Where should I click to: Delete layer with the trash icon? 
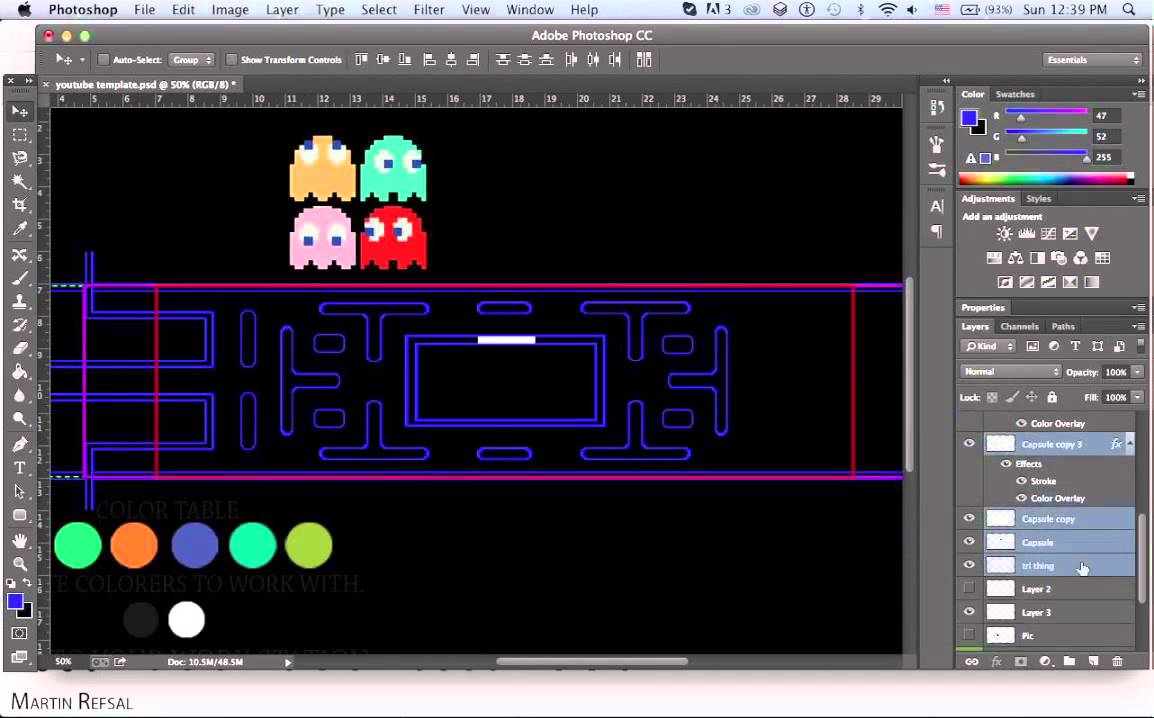click(x=1117, y=661)
